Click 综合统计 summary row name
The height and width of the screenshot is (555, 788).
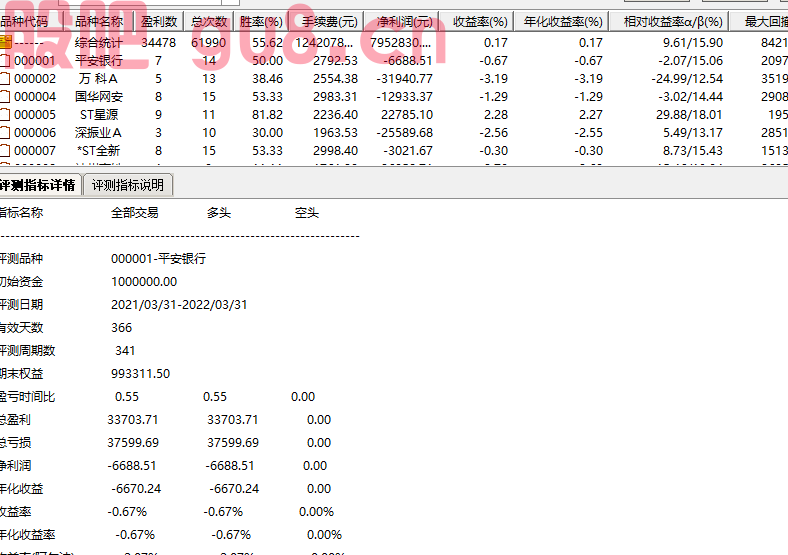pos(98,43)
